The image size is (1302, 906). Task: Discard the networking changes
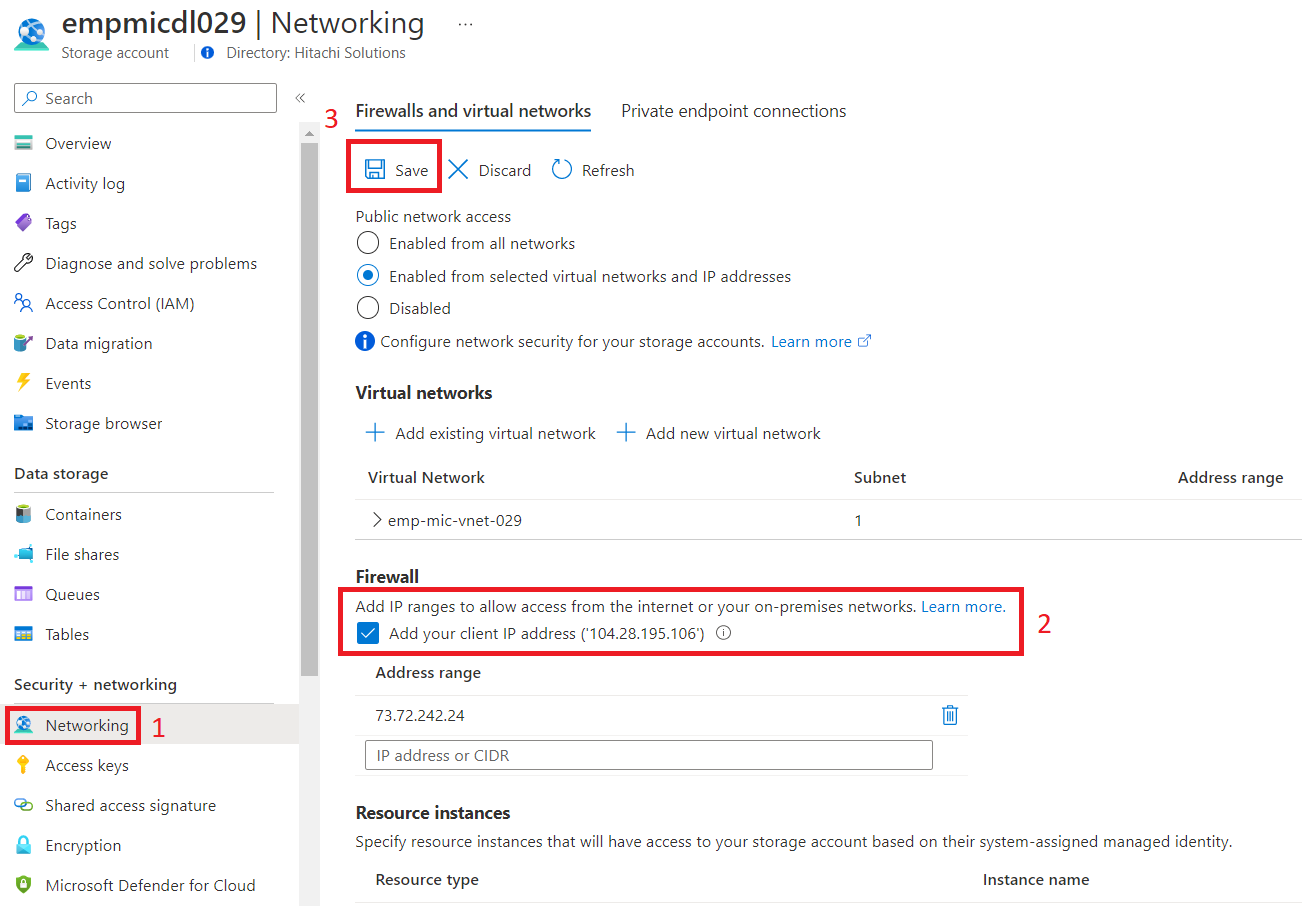[490, 170]
